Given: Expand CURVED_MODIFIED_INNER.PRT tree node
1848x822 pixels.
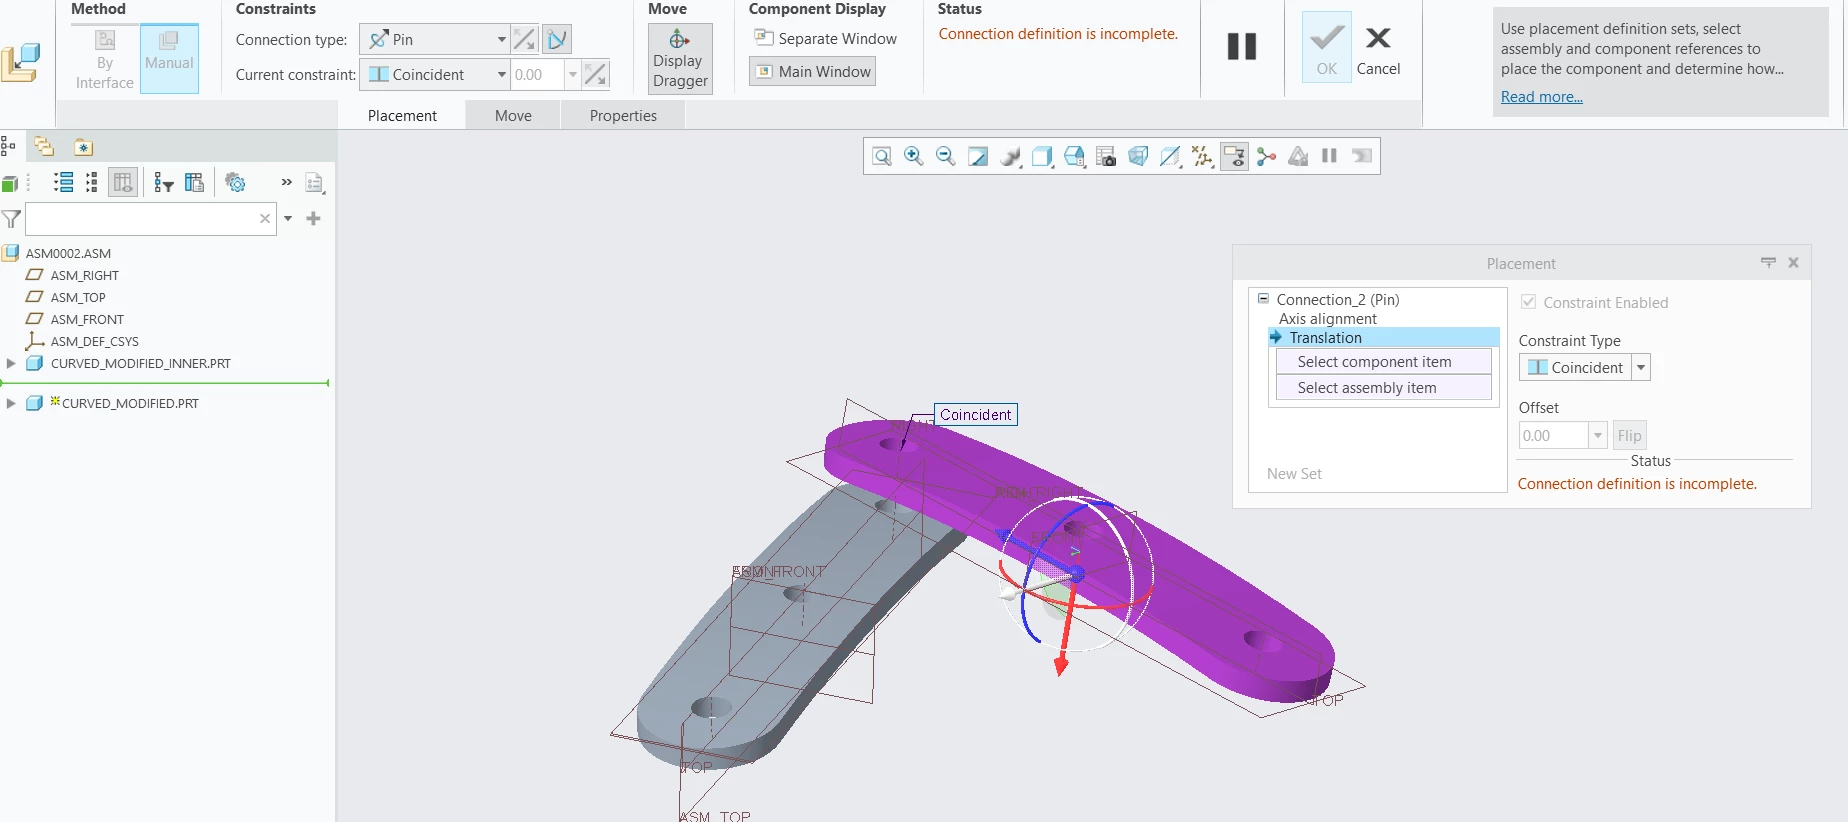Looking at the screenshot, I should (x=11, y=363).
